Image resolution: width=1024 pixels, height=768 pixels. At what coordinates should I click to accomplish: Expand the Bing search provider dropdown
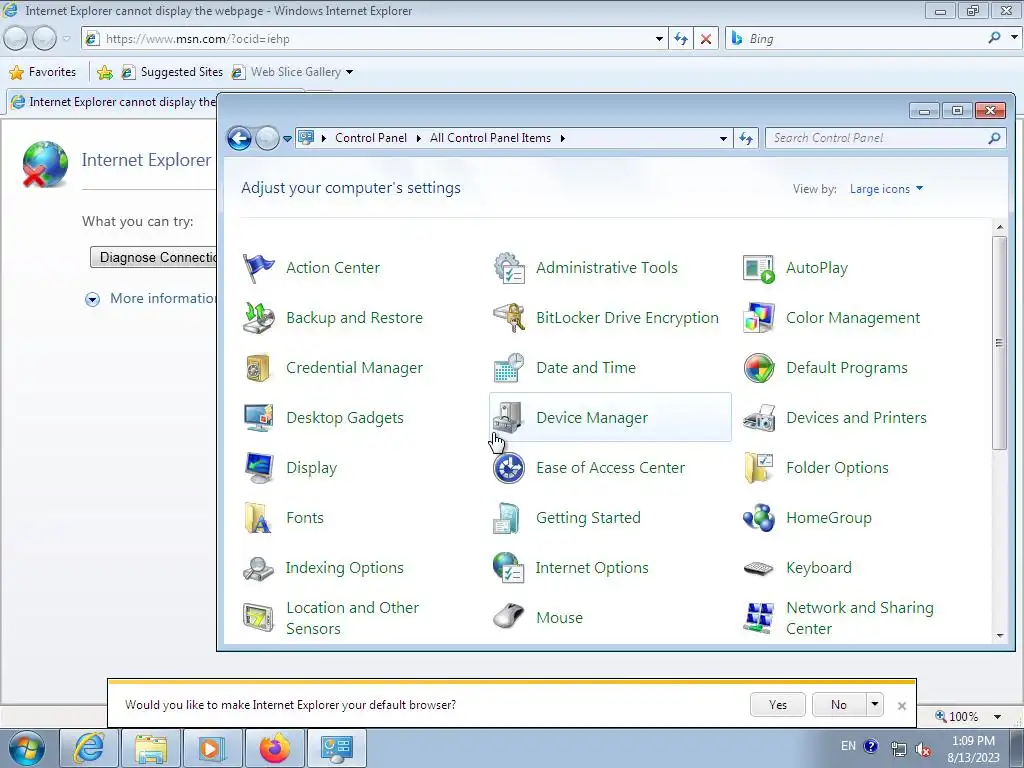click(1014, 39)
